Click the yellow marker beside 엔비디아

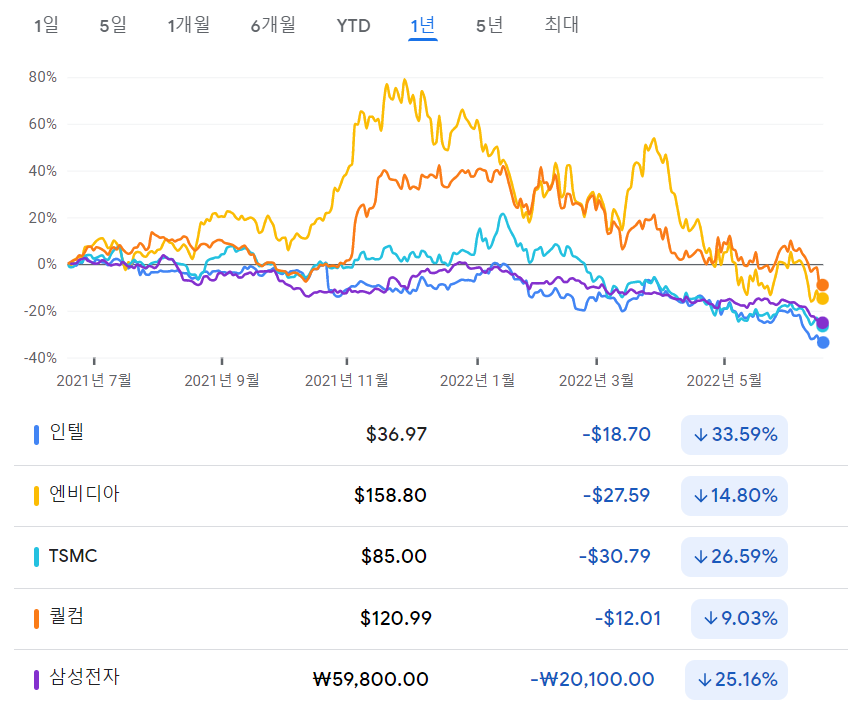[36, 495]
